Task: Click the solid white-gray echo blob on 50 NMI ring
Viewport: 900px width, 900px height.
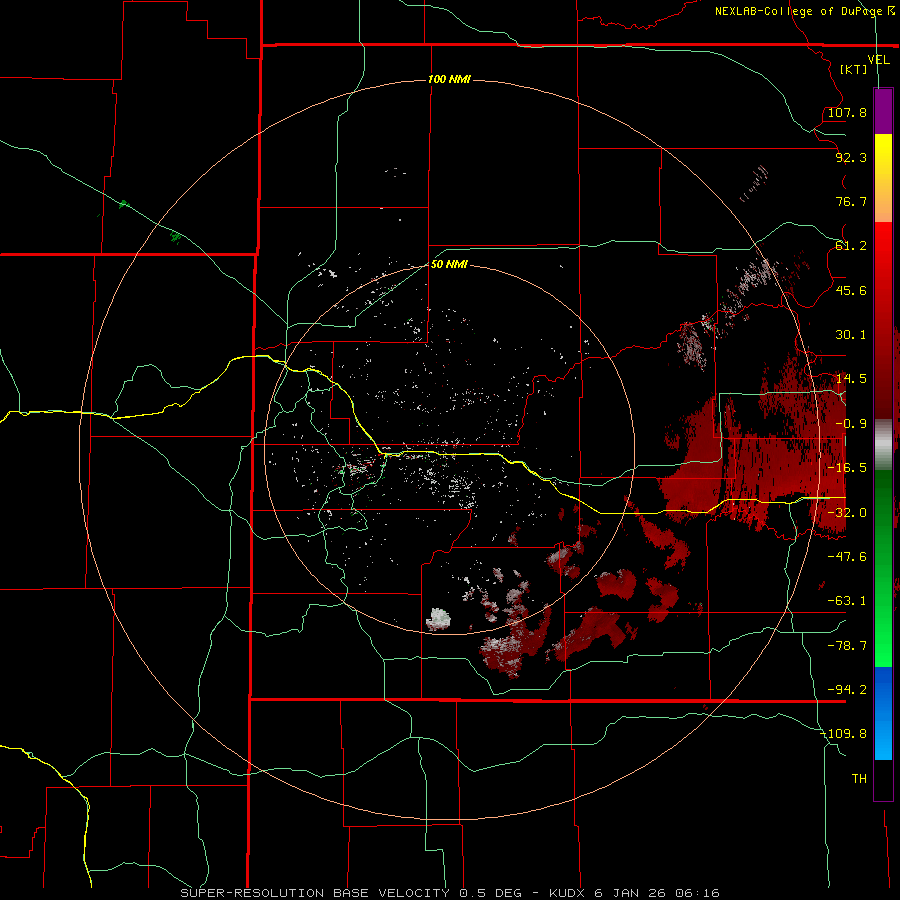Action: click(439, 619)
